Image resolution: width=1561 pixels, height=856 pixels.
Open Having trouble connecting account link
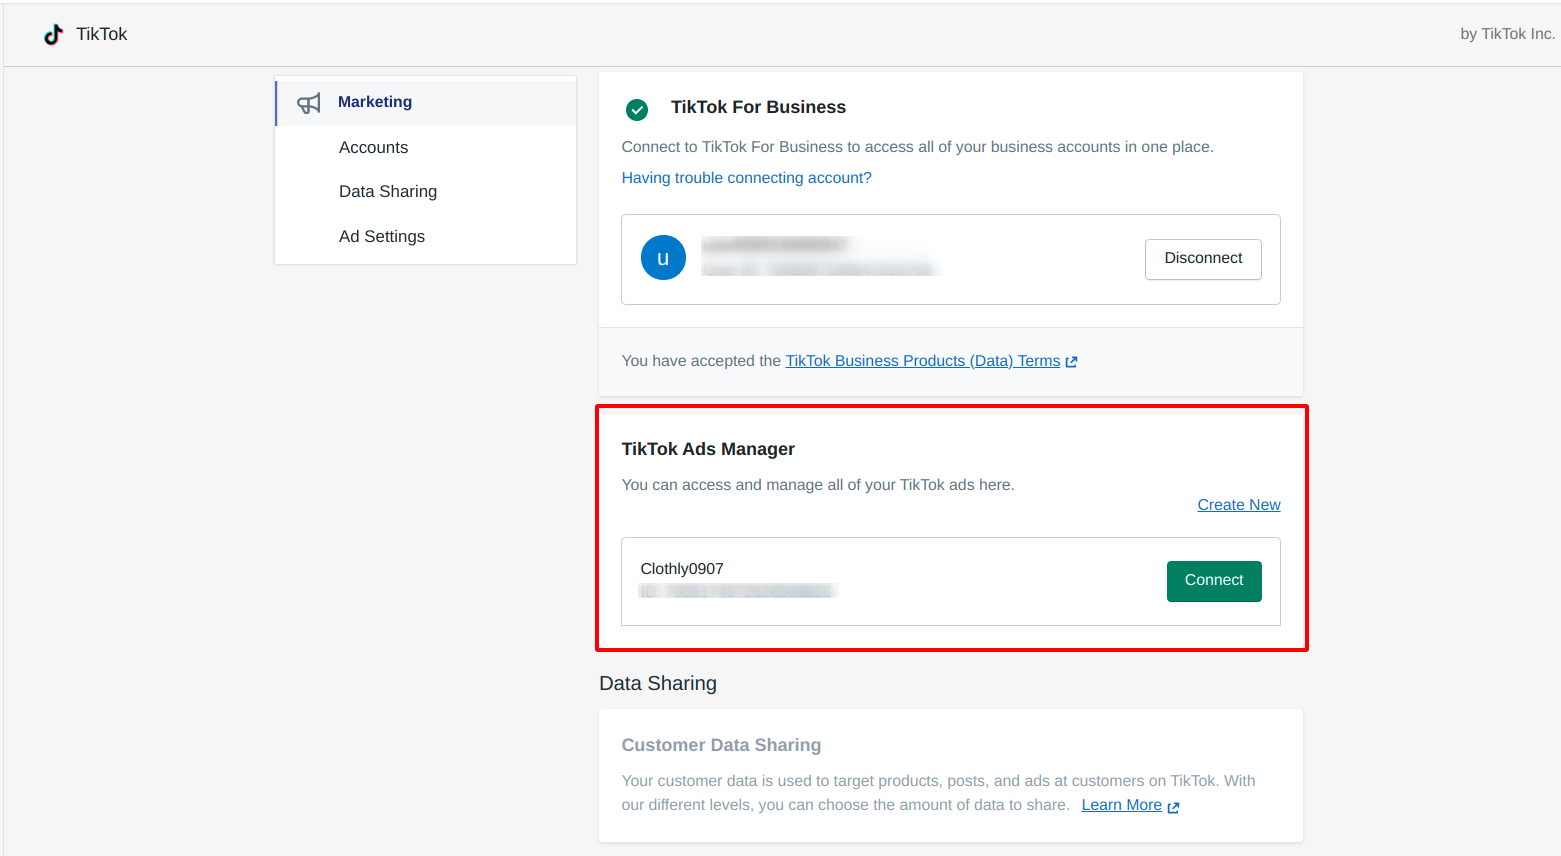tap(746, 178)
